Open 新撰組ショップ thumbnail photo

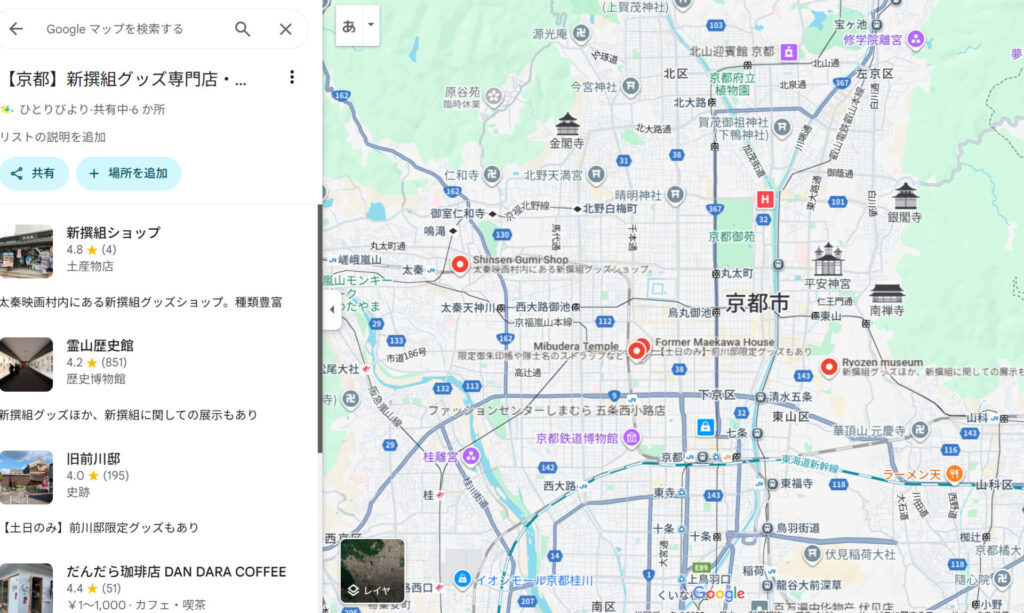(x=26, y=251)
